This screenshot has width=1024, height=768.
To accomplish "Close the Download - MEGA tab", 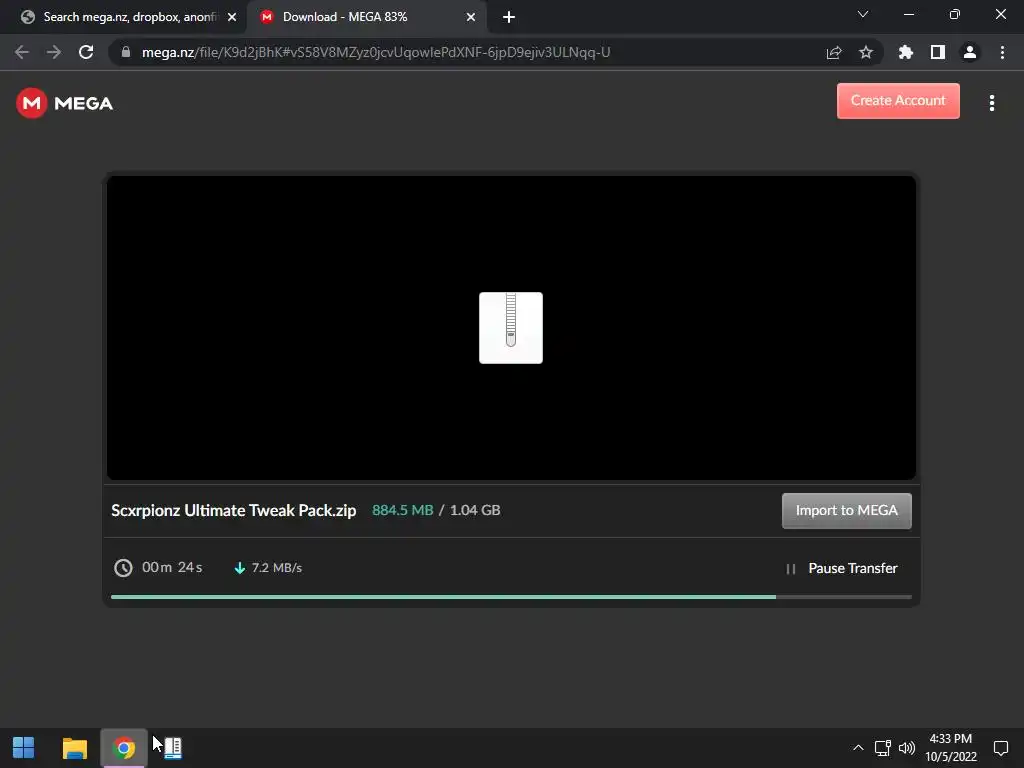I will (471, 18).
